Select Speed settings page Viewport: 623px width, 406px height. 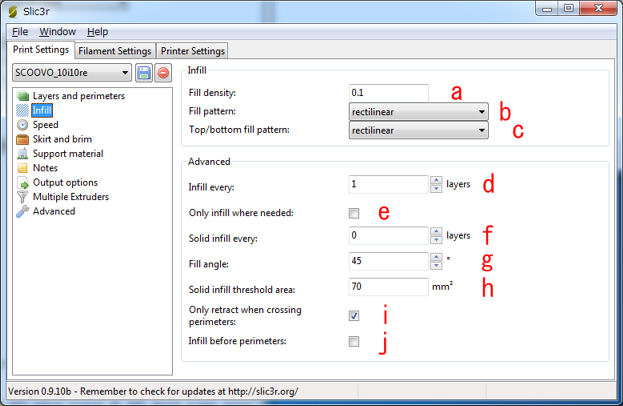pyautogui.click(x=46, y=125)
